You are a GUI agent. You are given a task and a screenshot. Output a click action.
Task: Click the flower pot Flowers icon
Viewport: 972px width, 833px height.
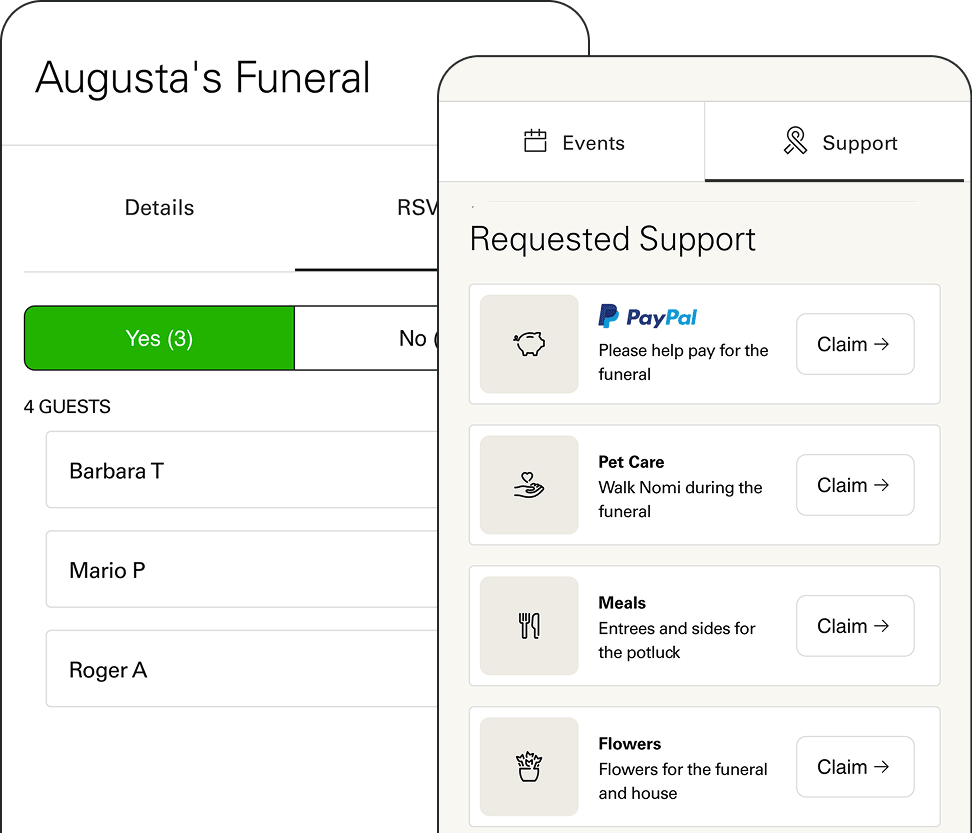529,767
